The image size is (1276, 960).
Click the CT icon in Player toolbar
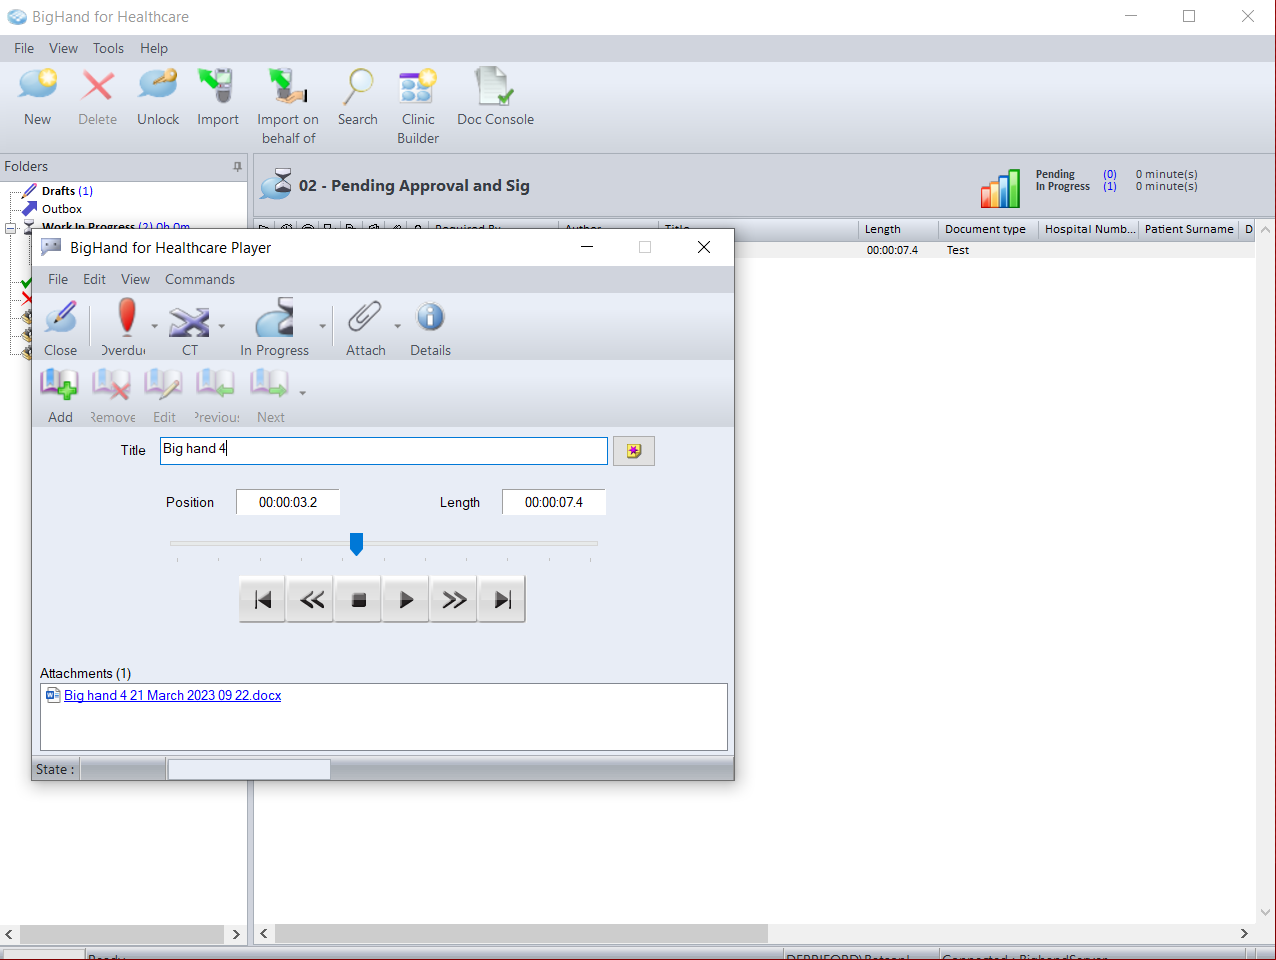[x=189, y=321]
